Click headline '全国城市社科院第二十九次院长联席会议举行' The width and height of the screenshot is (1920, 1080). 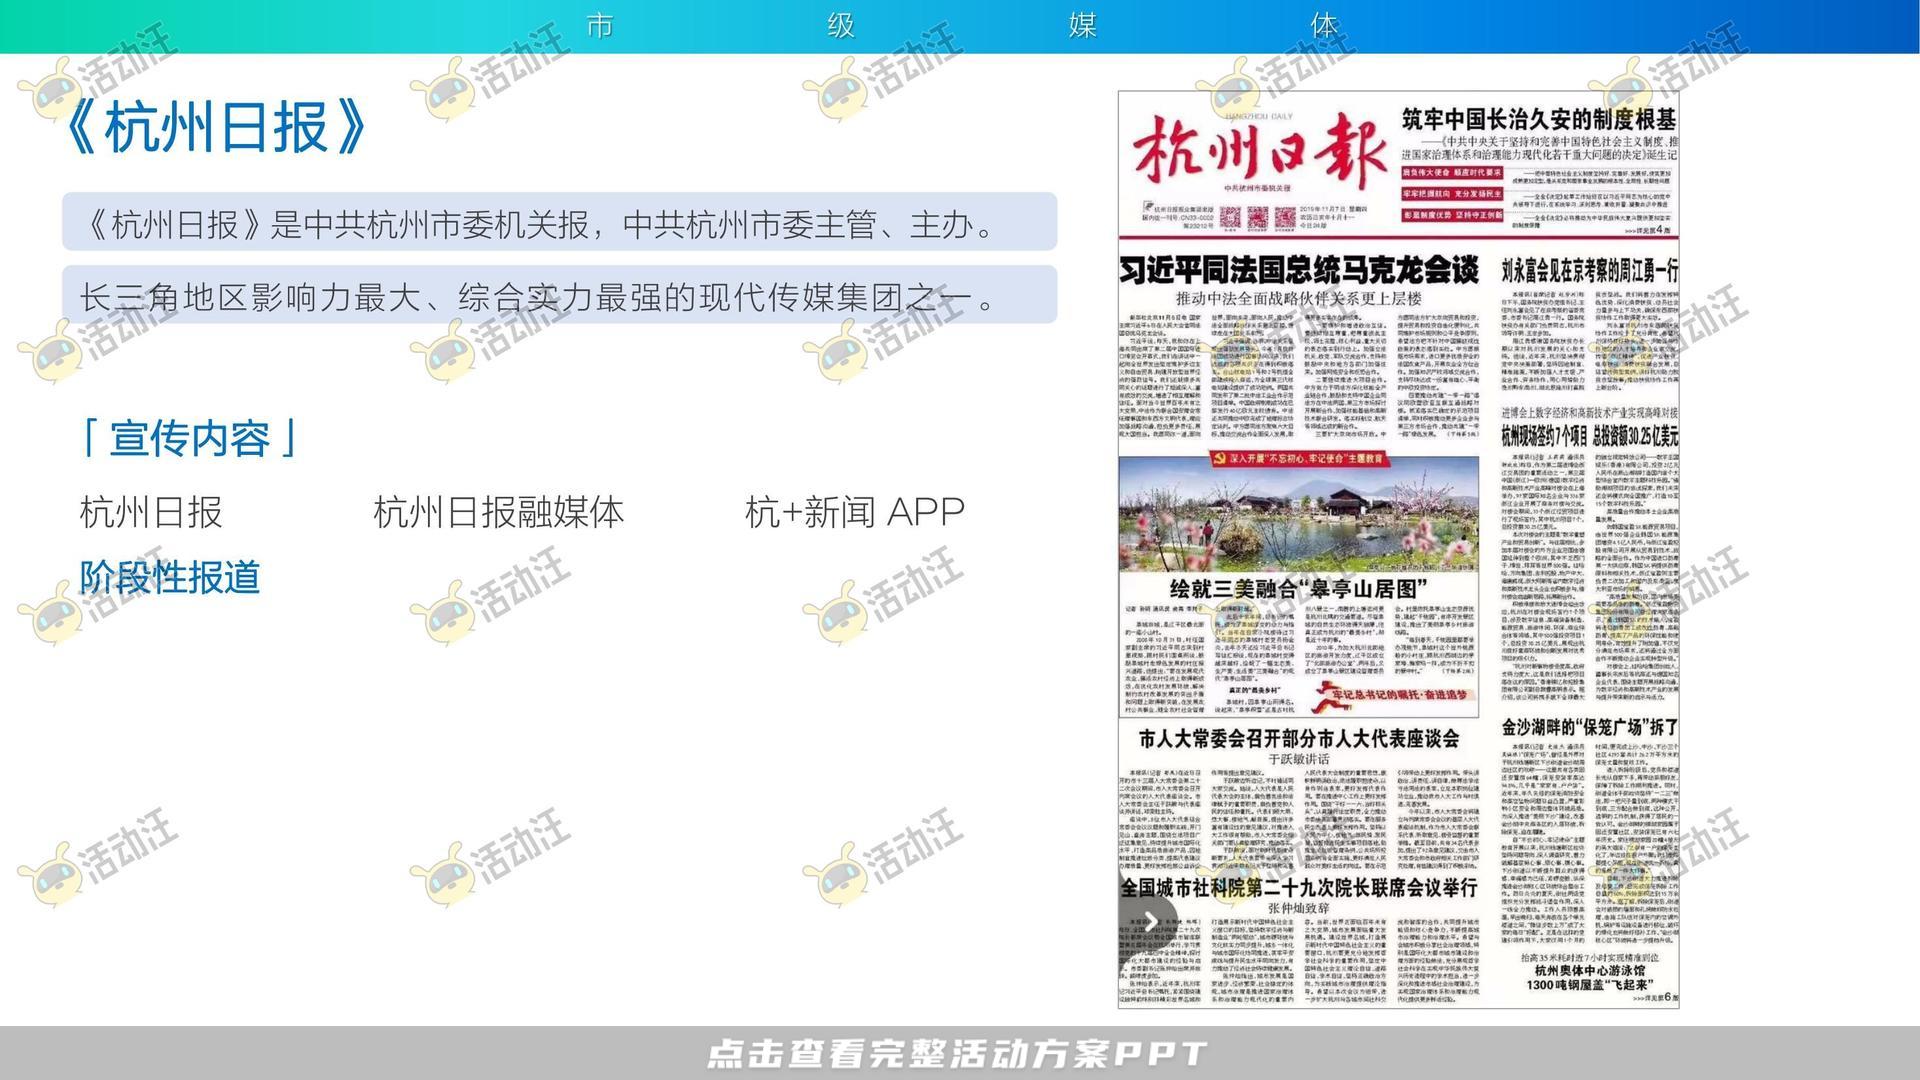click(1298, 887)
